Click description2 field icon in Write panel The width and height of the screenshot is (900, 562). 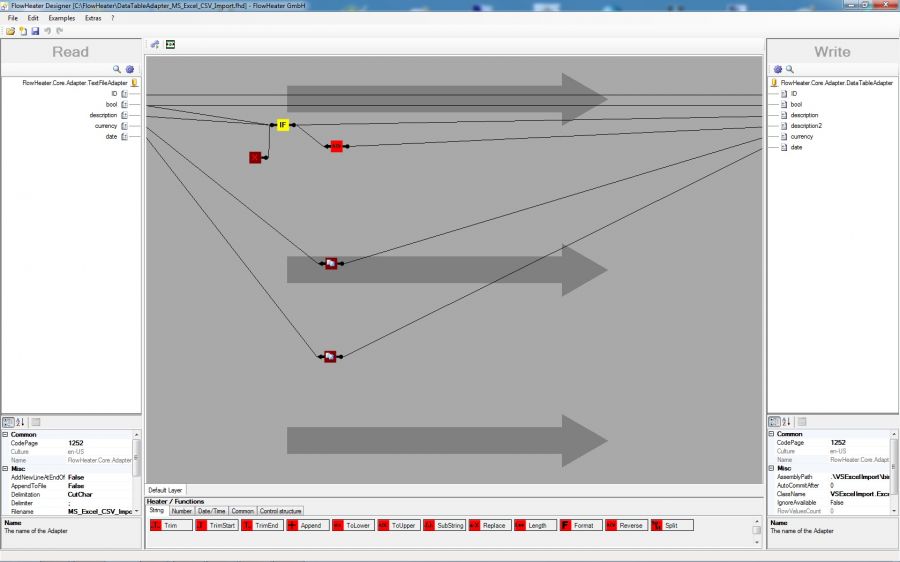click(x=784, y=126)
